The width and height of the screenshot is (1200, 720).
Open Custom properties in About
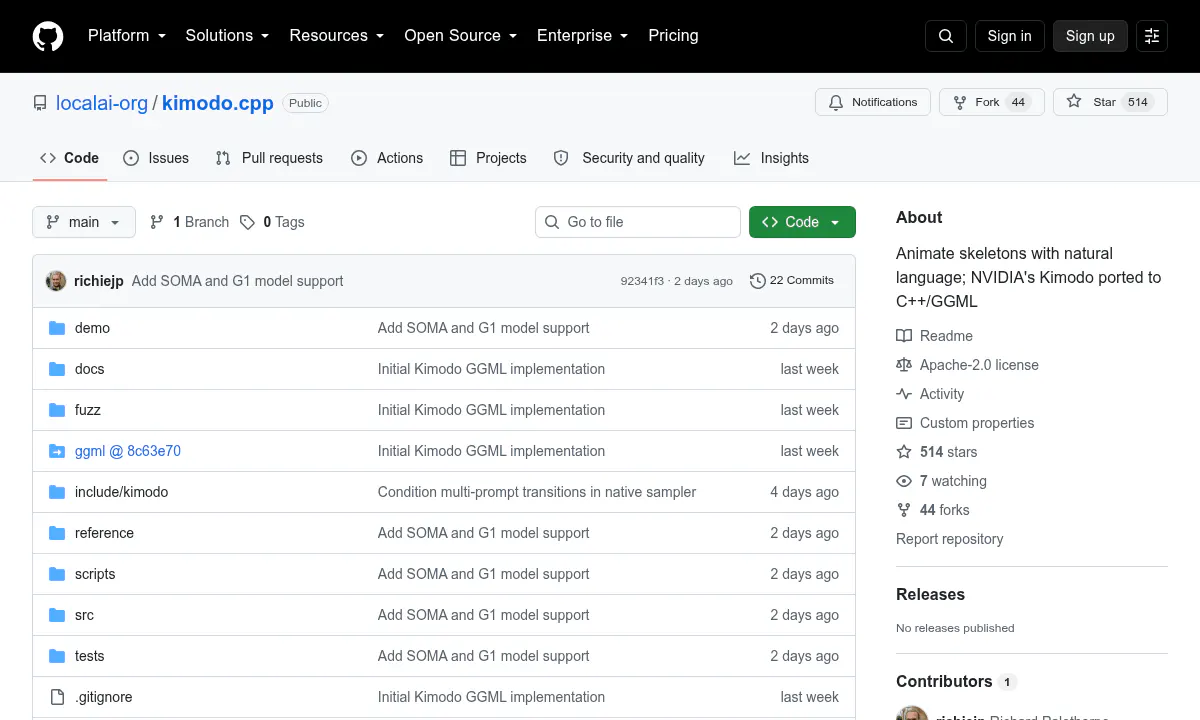[x=977, y=423]
